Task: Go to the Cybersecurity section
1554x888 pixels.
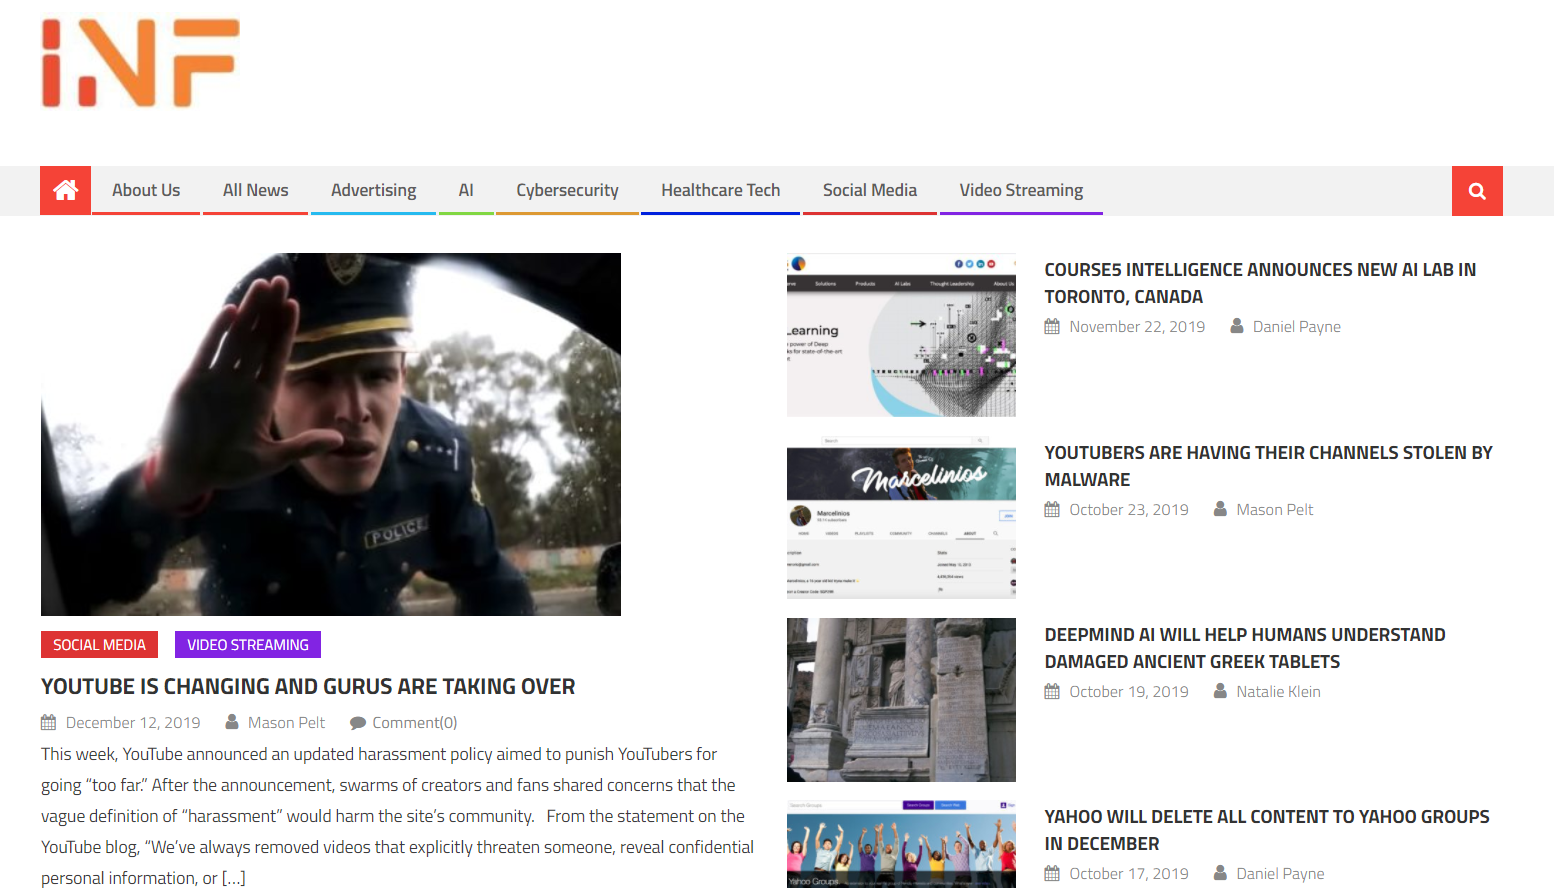Action: click(567, 190)
